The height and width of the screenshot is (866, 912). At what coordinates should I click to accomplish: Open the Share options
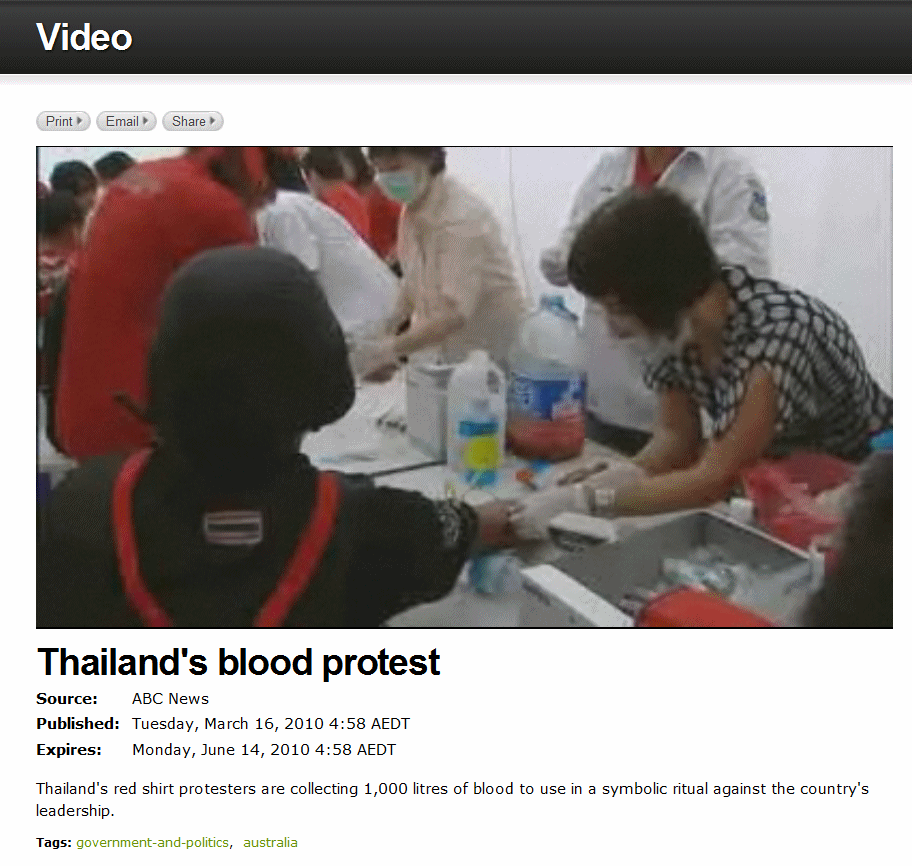pos(193,121)
